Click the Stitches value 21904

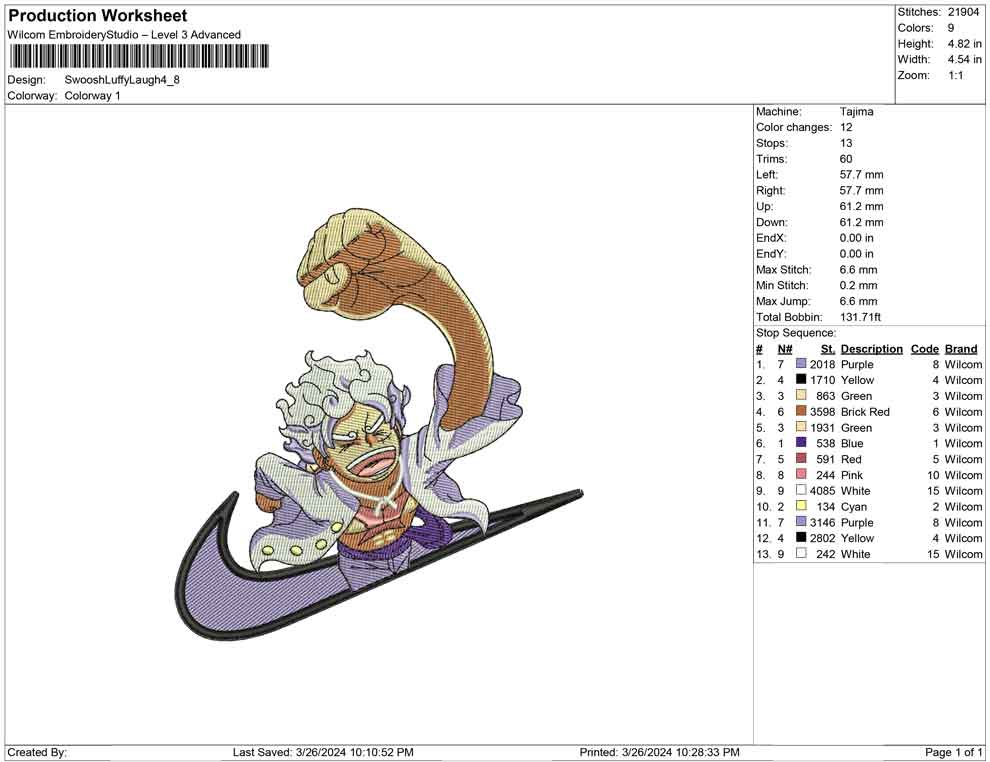(963, 12)
